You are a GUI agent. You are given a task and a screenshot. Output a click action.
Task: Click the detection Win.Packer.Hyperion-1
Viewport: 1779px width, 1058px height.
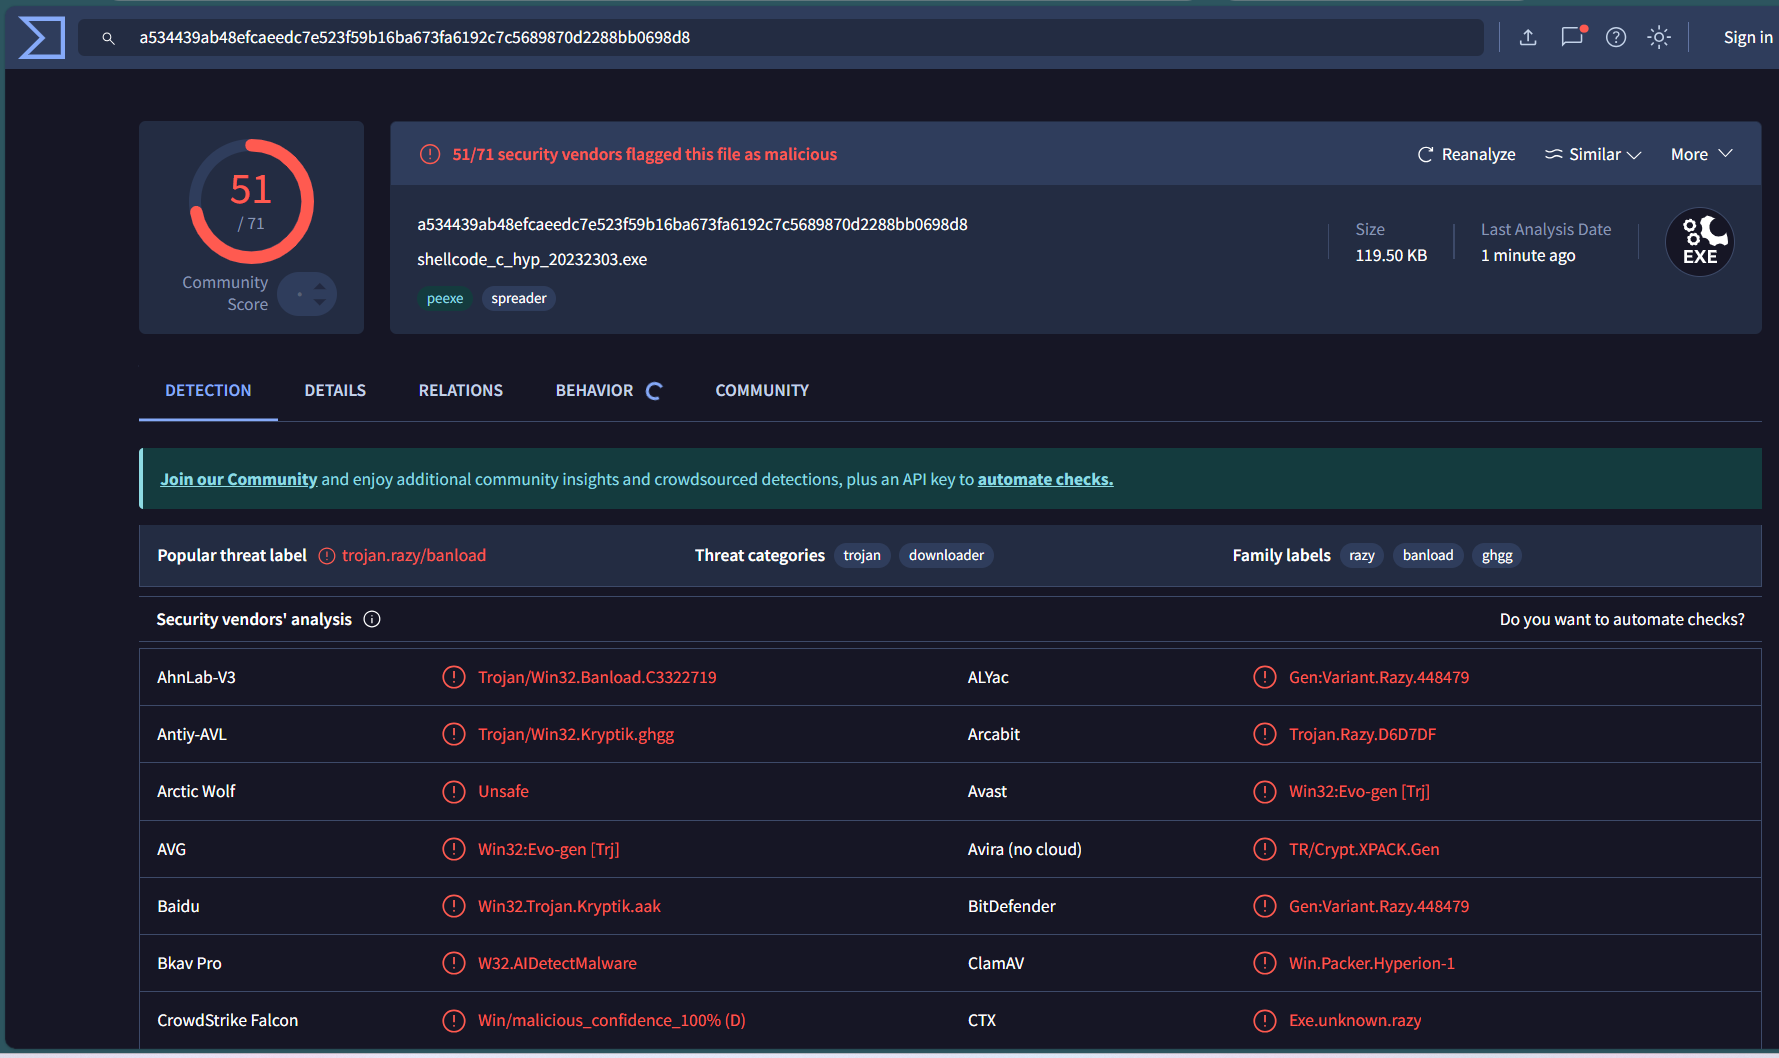[x=1372, y=963]
